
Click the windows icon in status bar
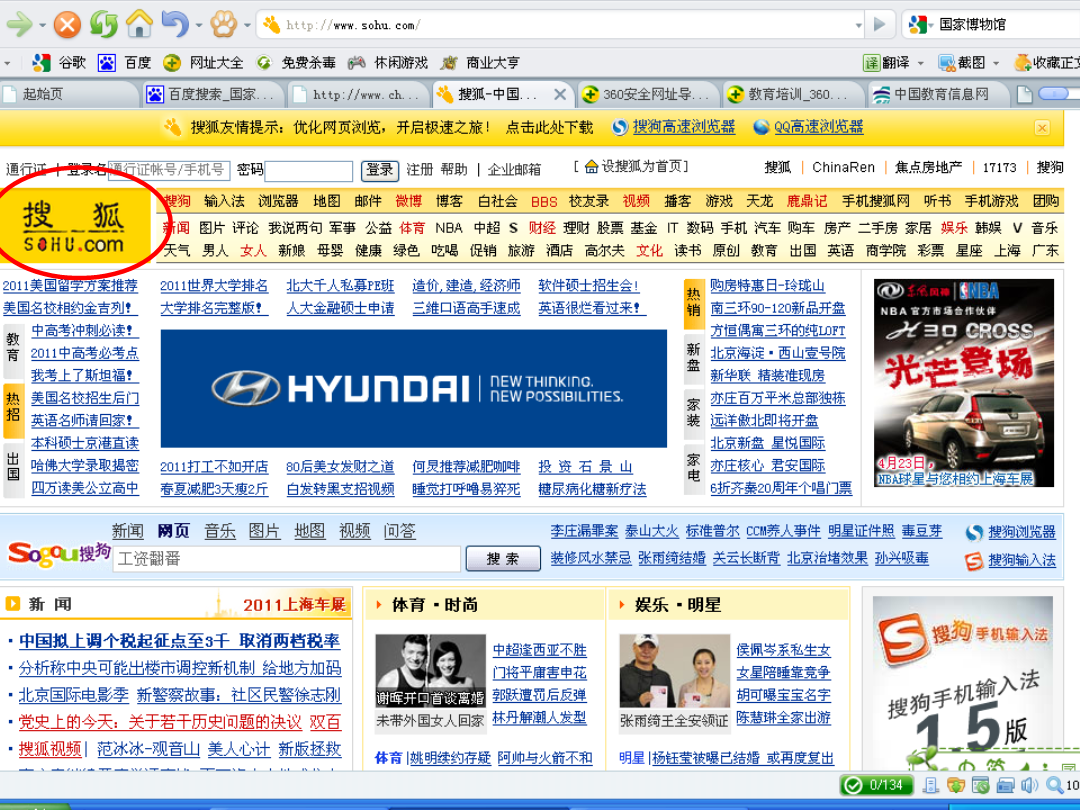coord(1005,785)
